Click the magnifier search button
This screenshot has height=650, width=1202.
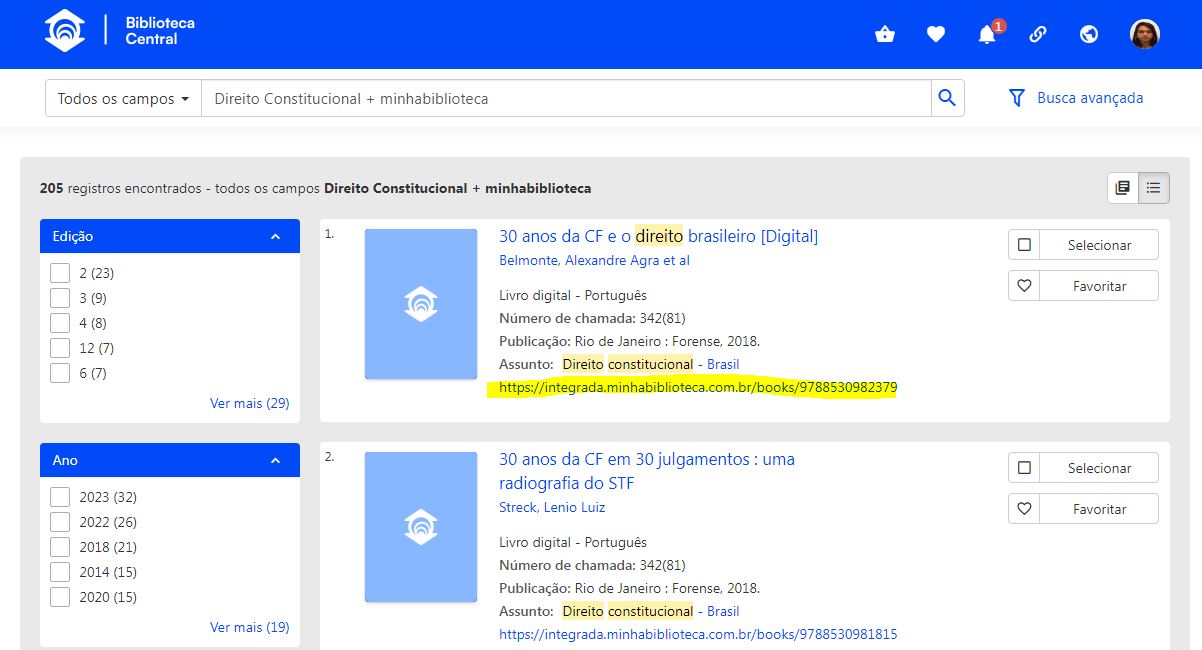coord(947,98)
